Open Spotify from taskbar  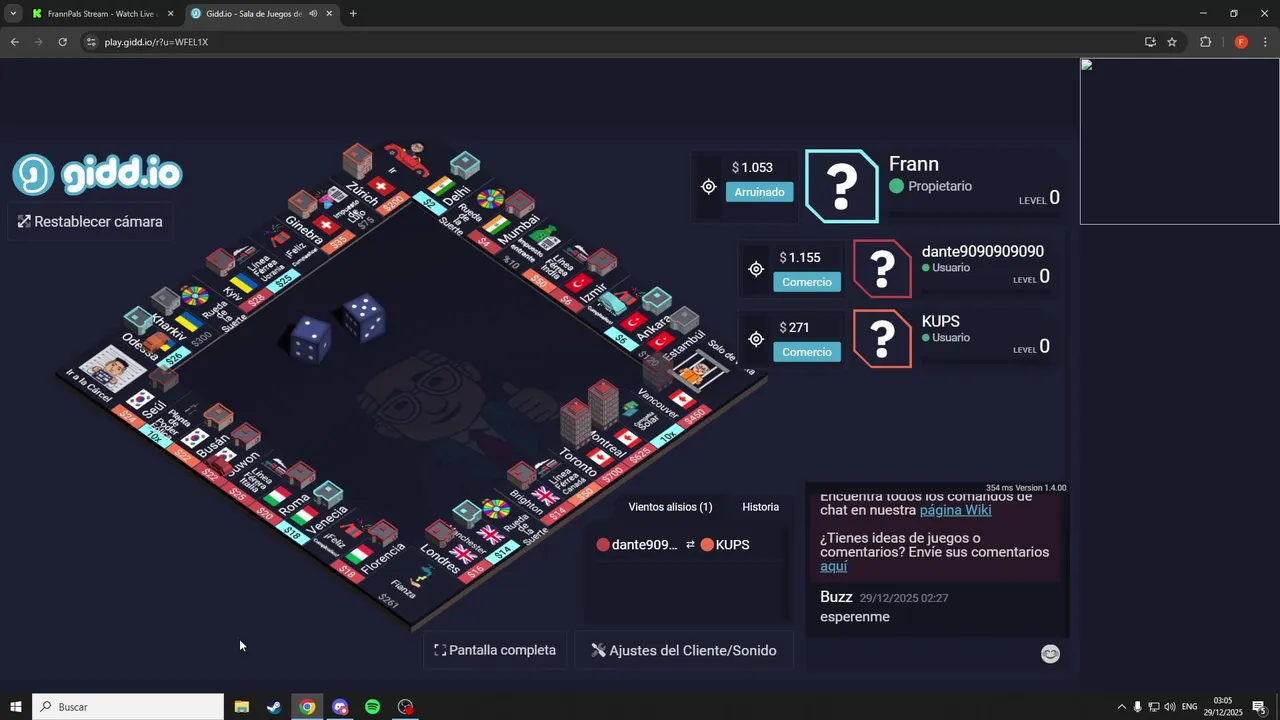coord(372,707)
